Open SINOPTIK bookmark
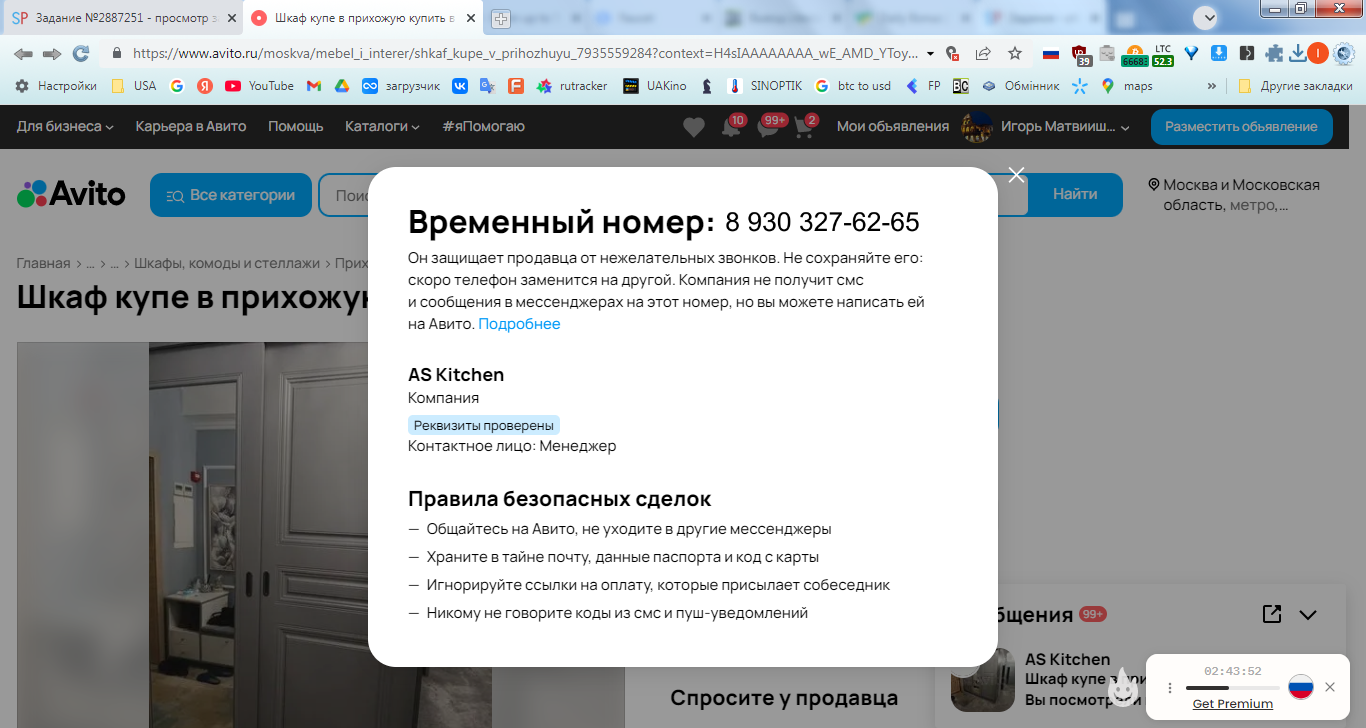The image size is (1366, 728). point(765,86)
